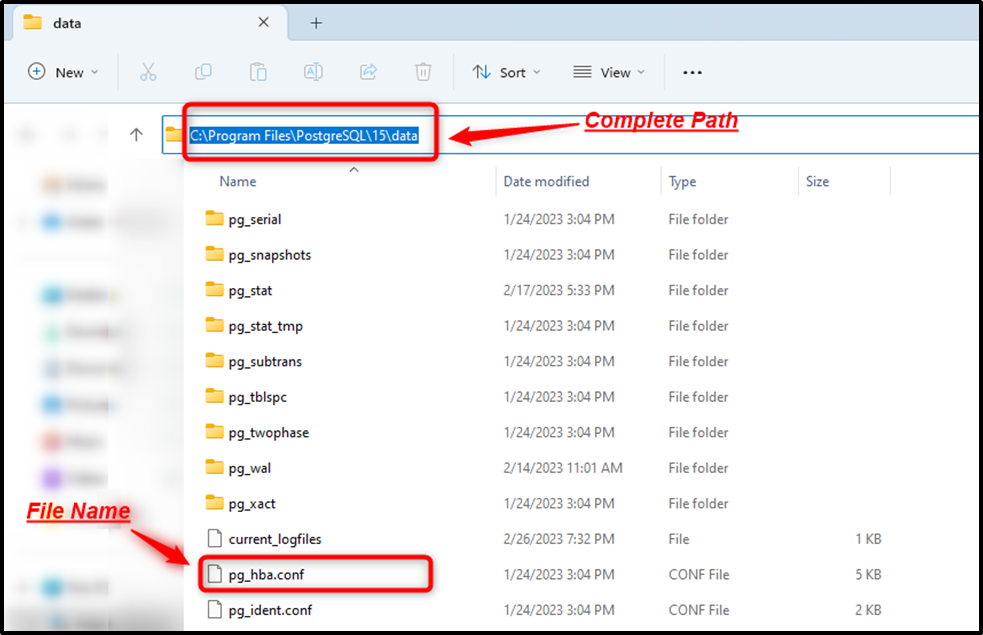Click the Delete icon in the toolbar
Viewport: 983px width, 635px height.
(423, 71)
